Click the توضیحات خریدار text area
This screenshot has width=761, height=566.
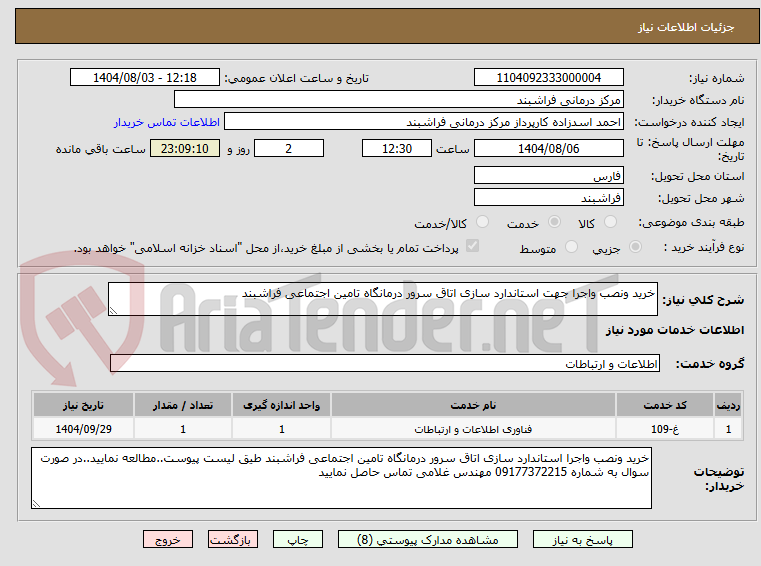click(x=341, y=478)
